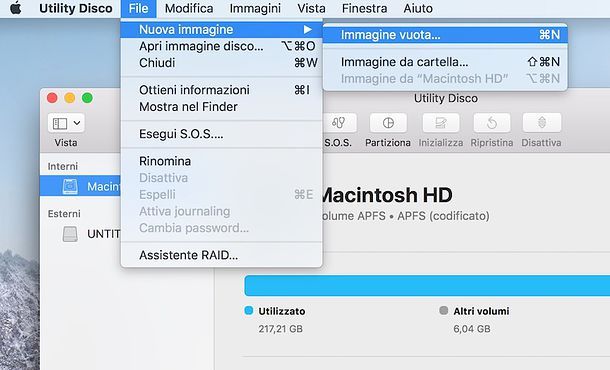Open the File menu
Viewport: 610px width, 370px height.
point(138,9)
